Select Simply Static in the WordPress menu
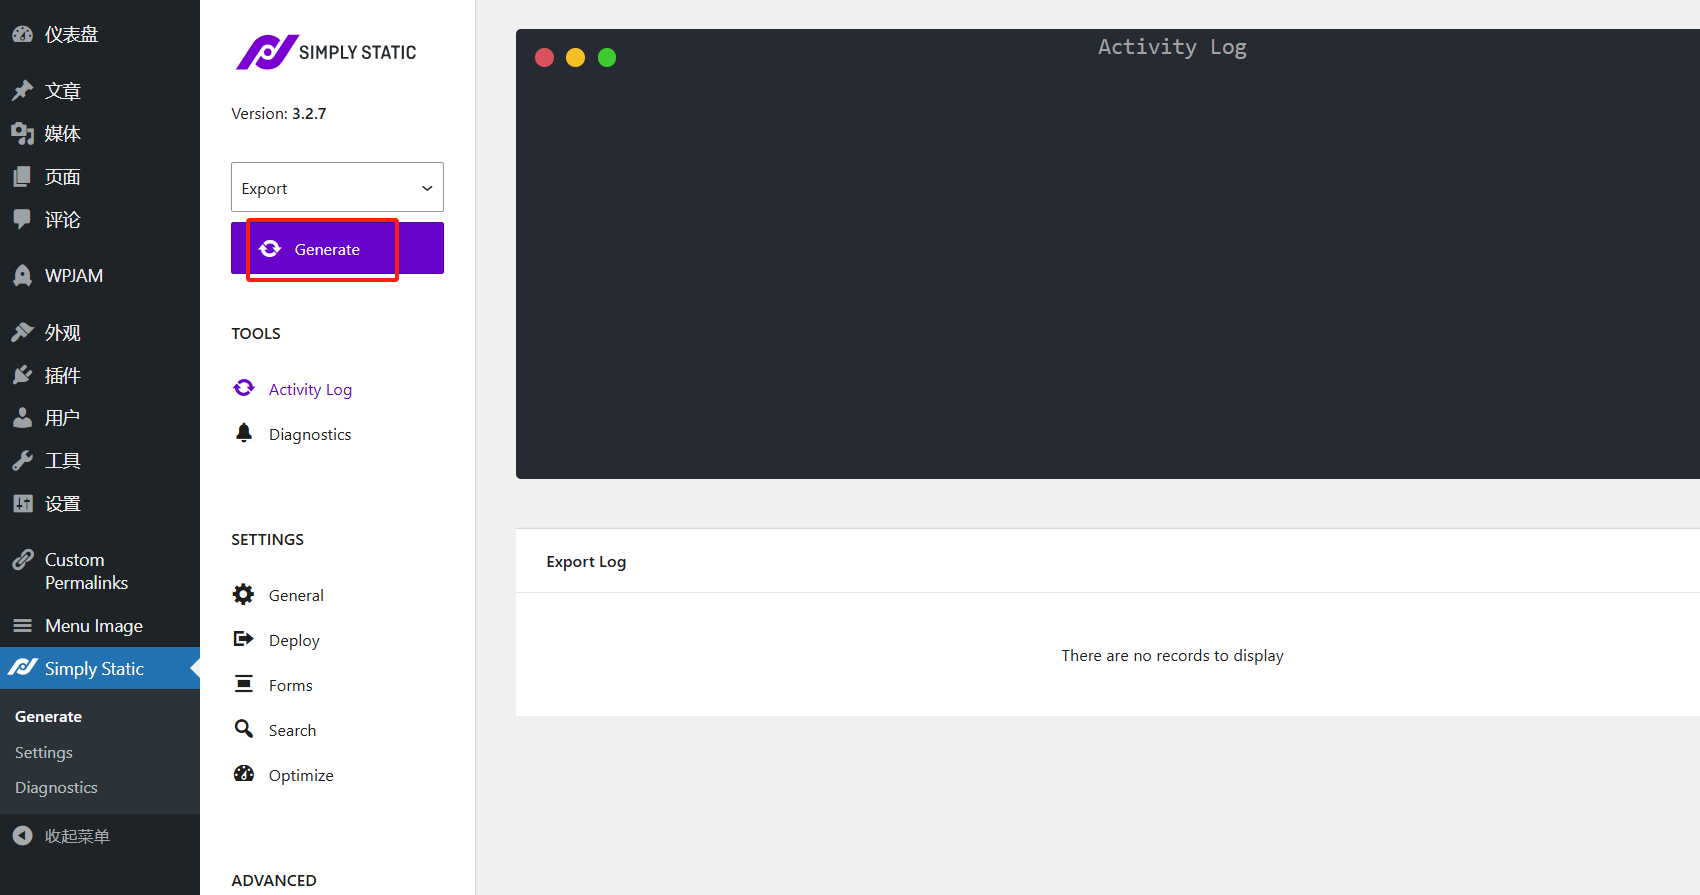The image size is (1700, 895). point(100,668)
